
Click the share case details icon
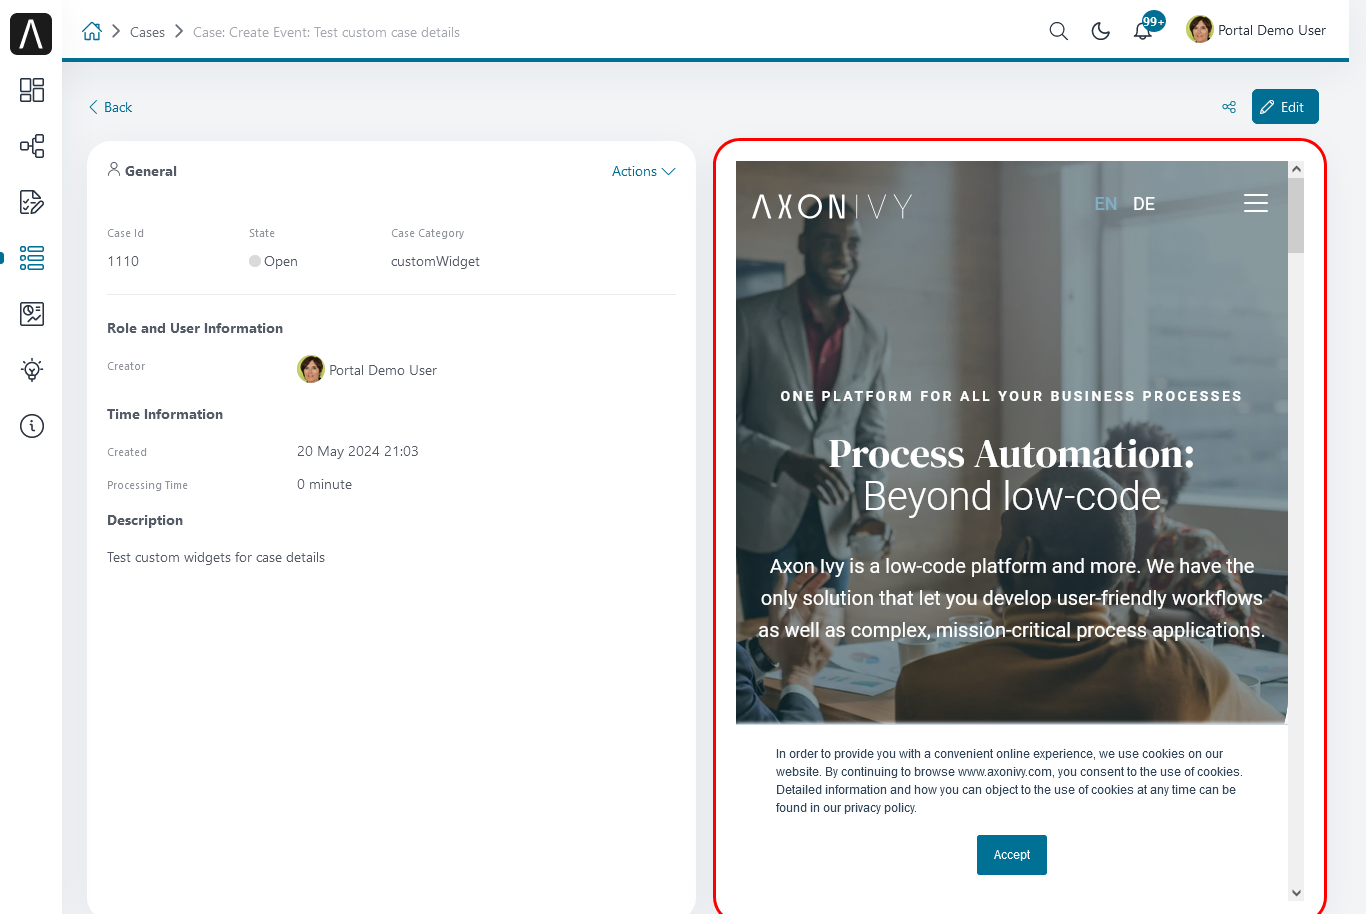(x=1229, y=107)
